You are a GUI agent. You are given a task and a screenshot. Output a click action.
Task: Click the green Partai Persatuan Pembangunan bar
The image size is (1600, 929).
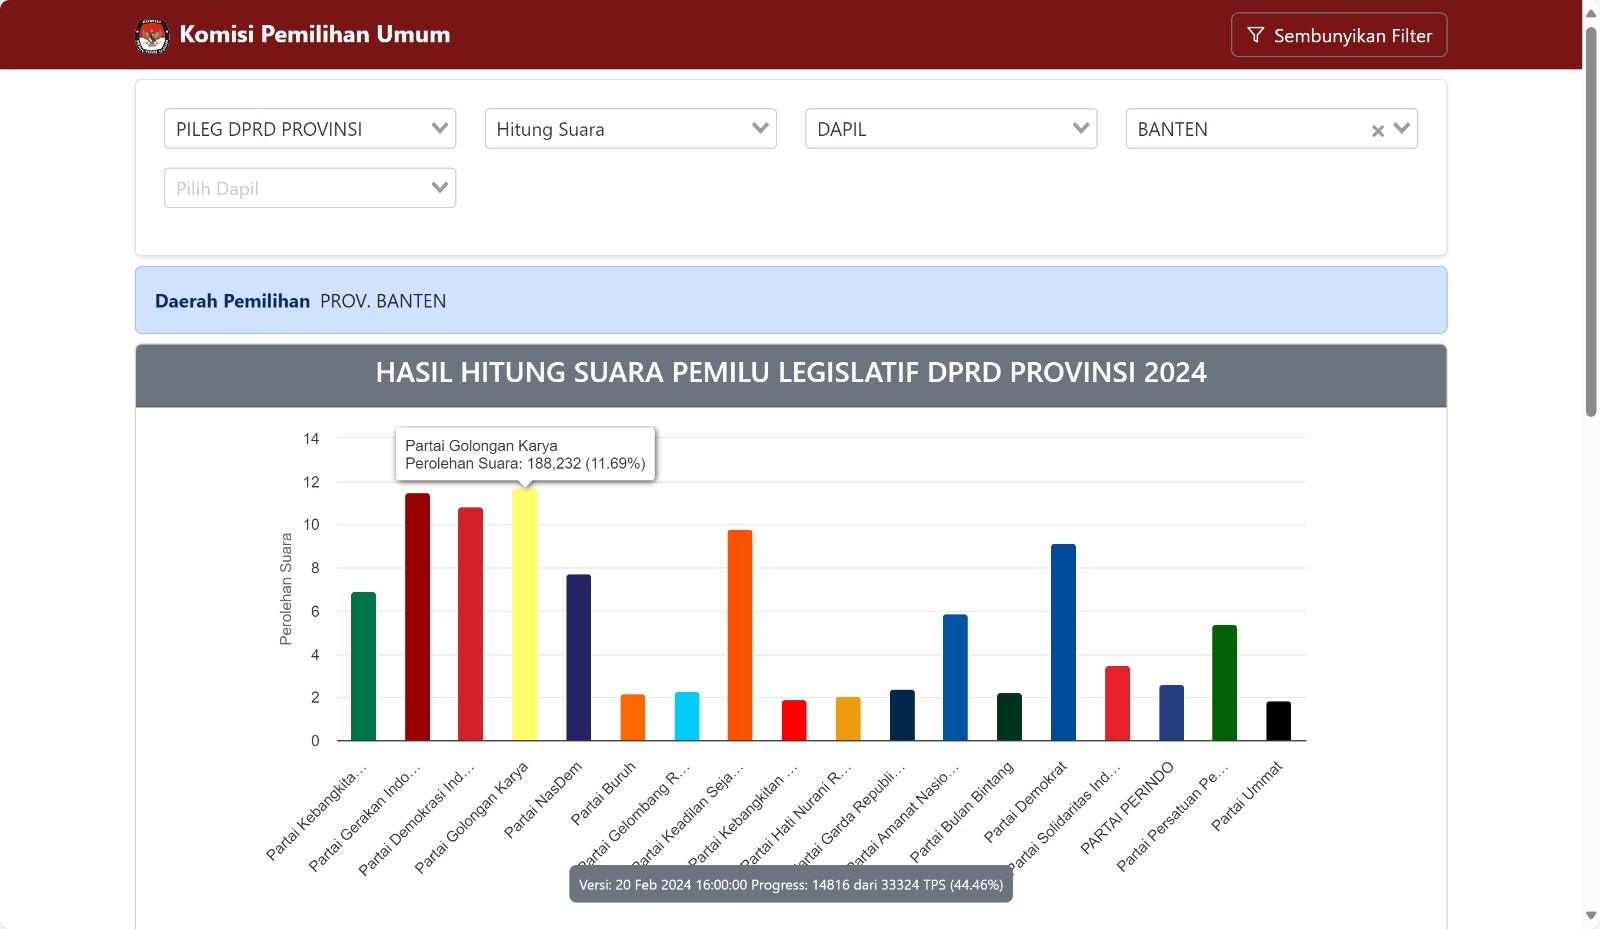(1225, 683)
